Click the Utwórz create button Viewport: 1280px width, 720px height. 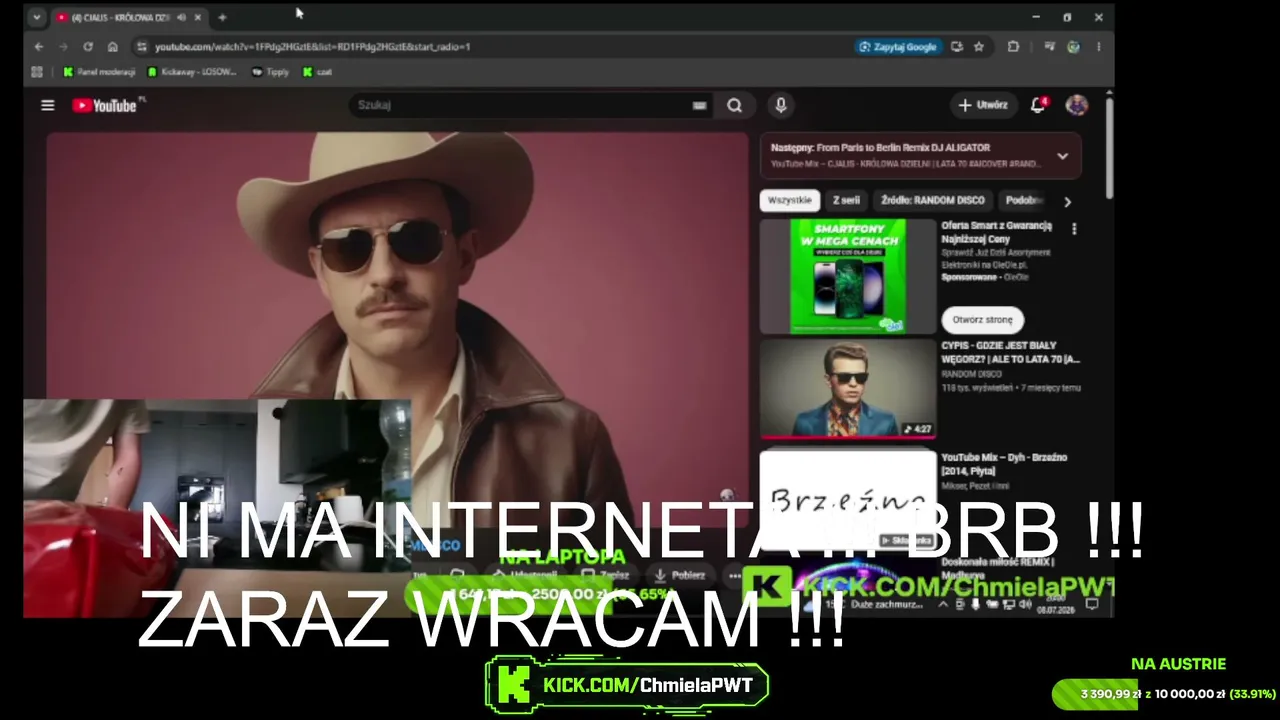point(983,105)
